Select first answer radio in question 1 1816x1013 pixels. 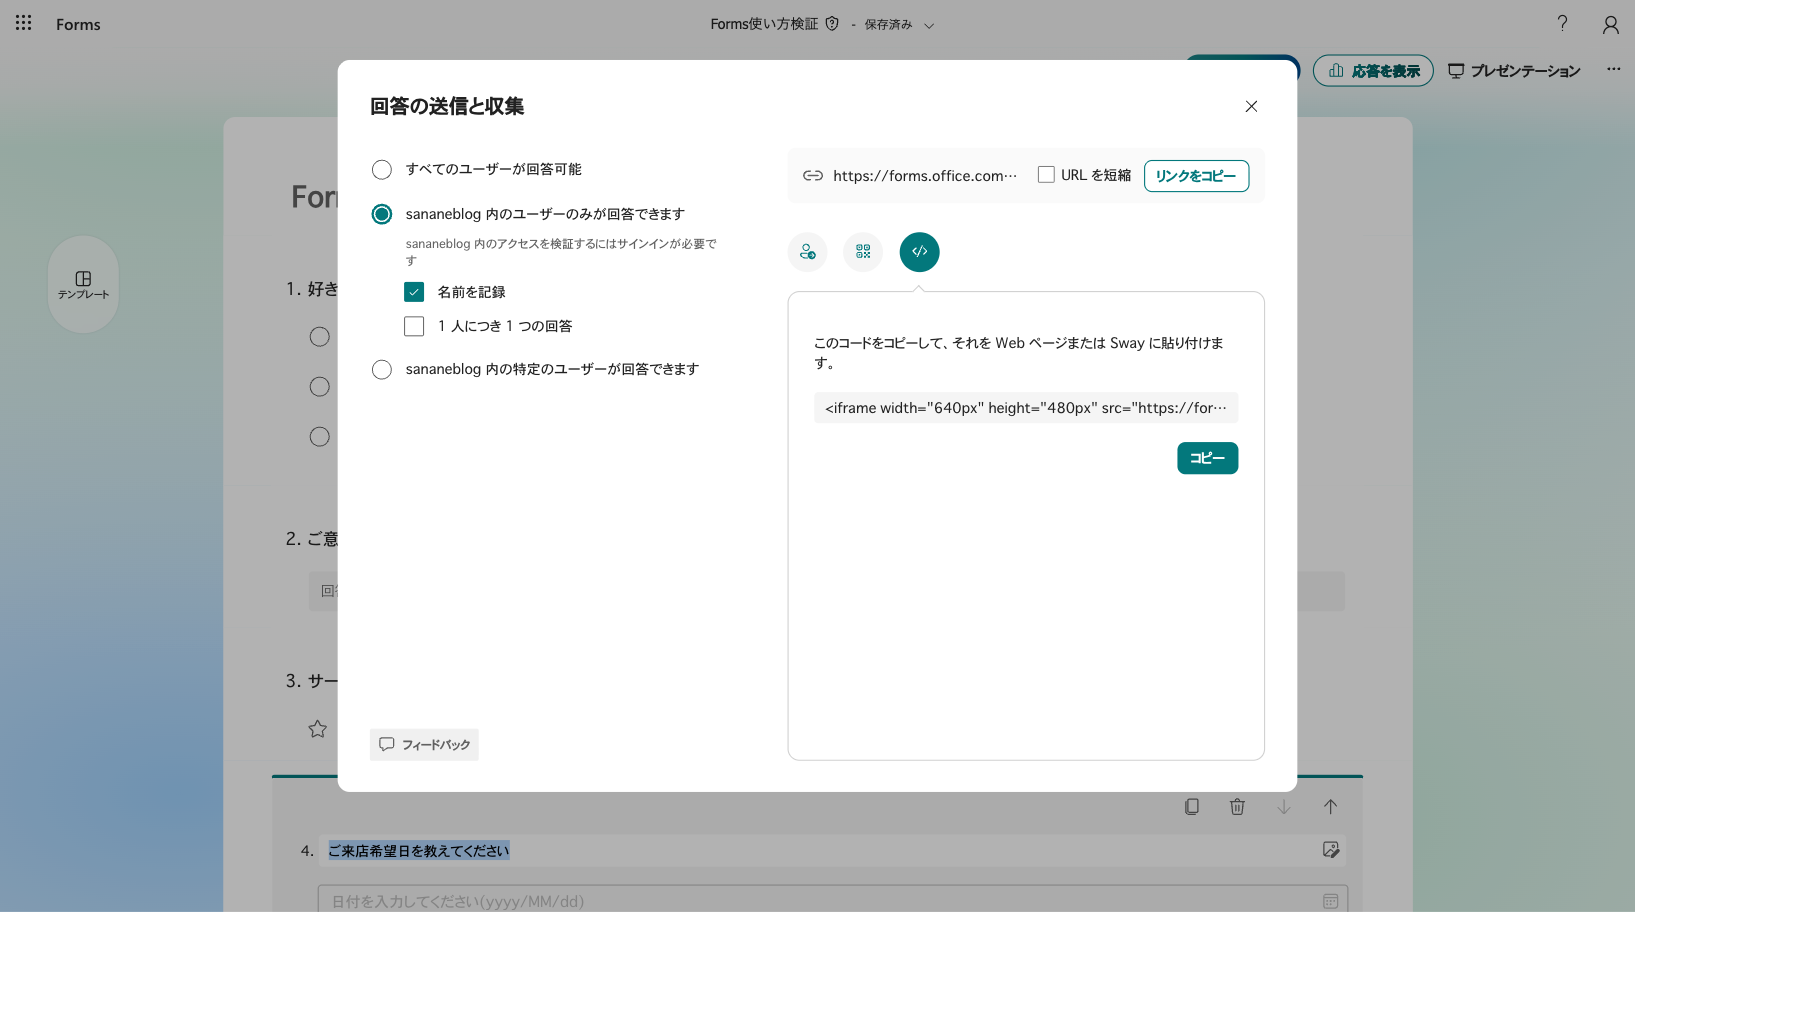[x=319, y=337]
